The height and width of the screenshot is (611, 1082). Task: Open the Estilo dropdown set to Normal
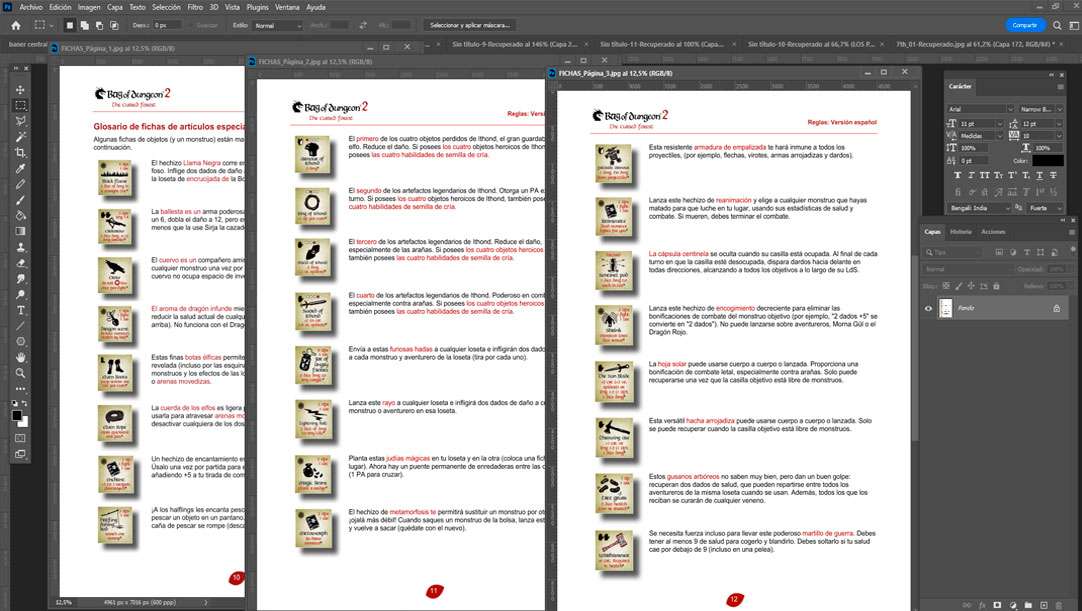pyautogui.click(x=279, y=25)
